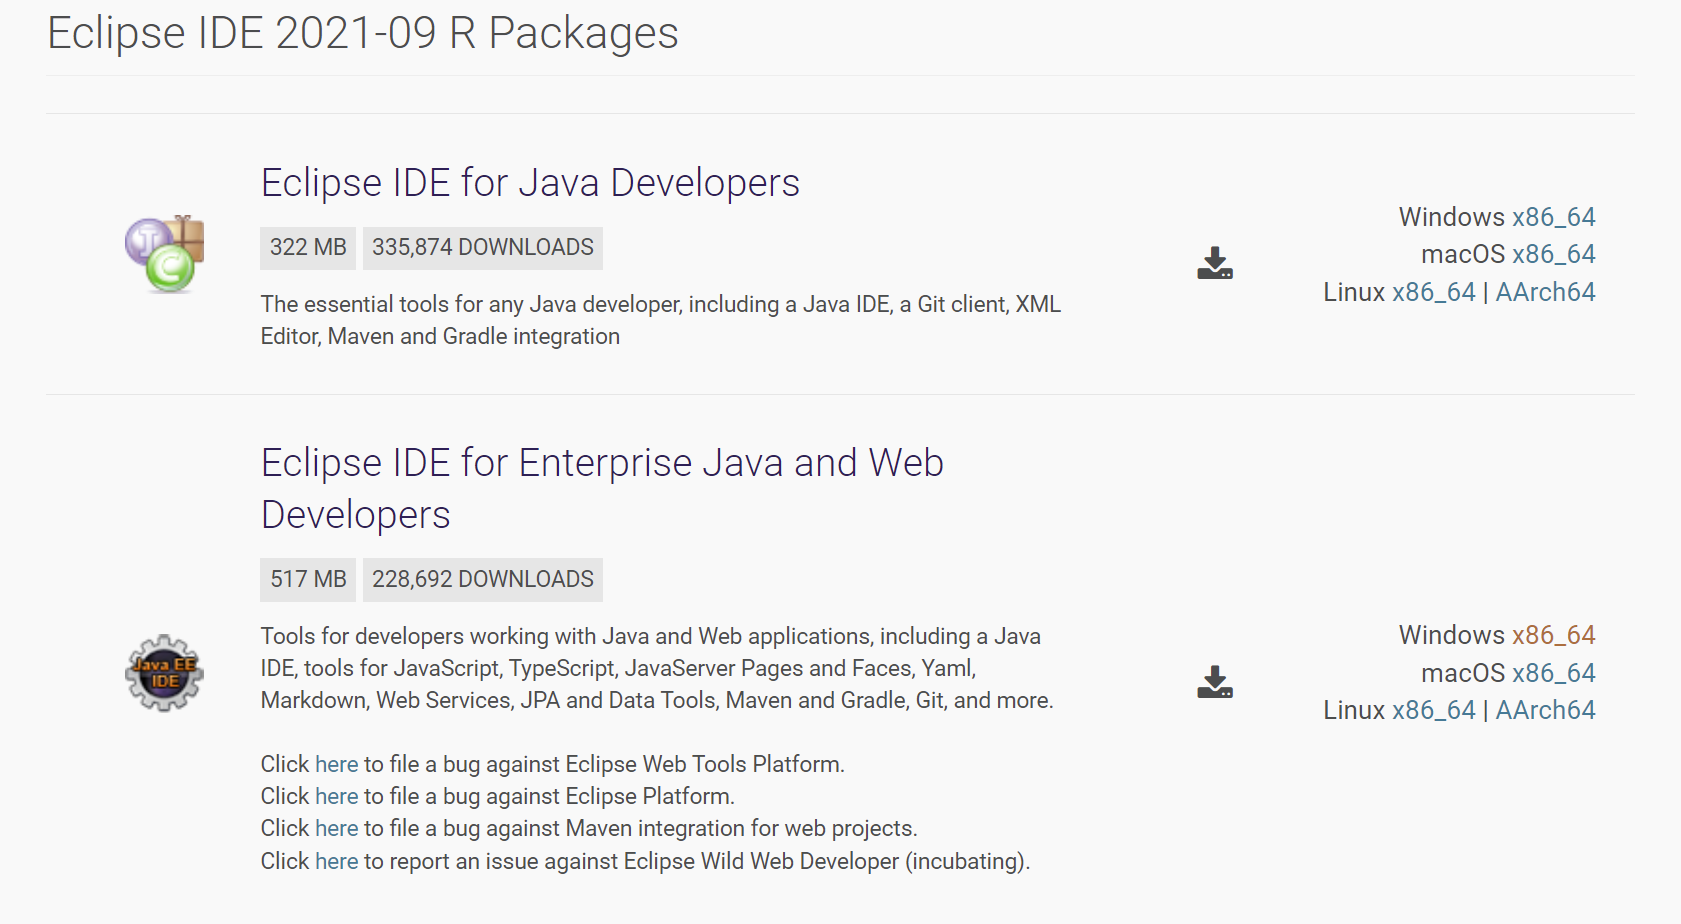Download Linux x86_64 for Java Developers

click(1433, 292)
